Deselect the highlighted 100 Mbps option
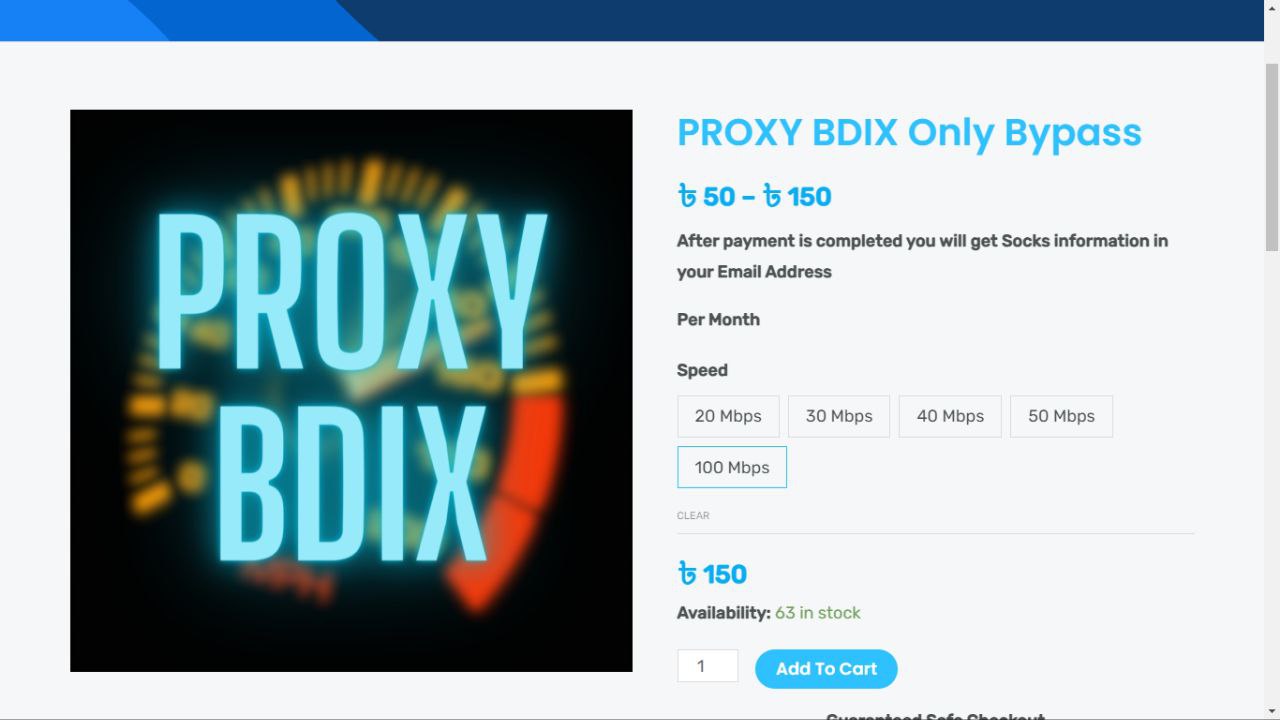The width and height of the screenshot is (1280, 720). click(x=732, y=467)
